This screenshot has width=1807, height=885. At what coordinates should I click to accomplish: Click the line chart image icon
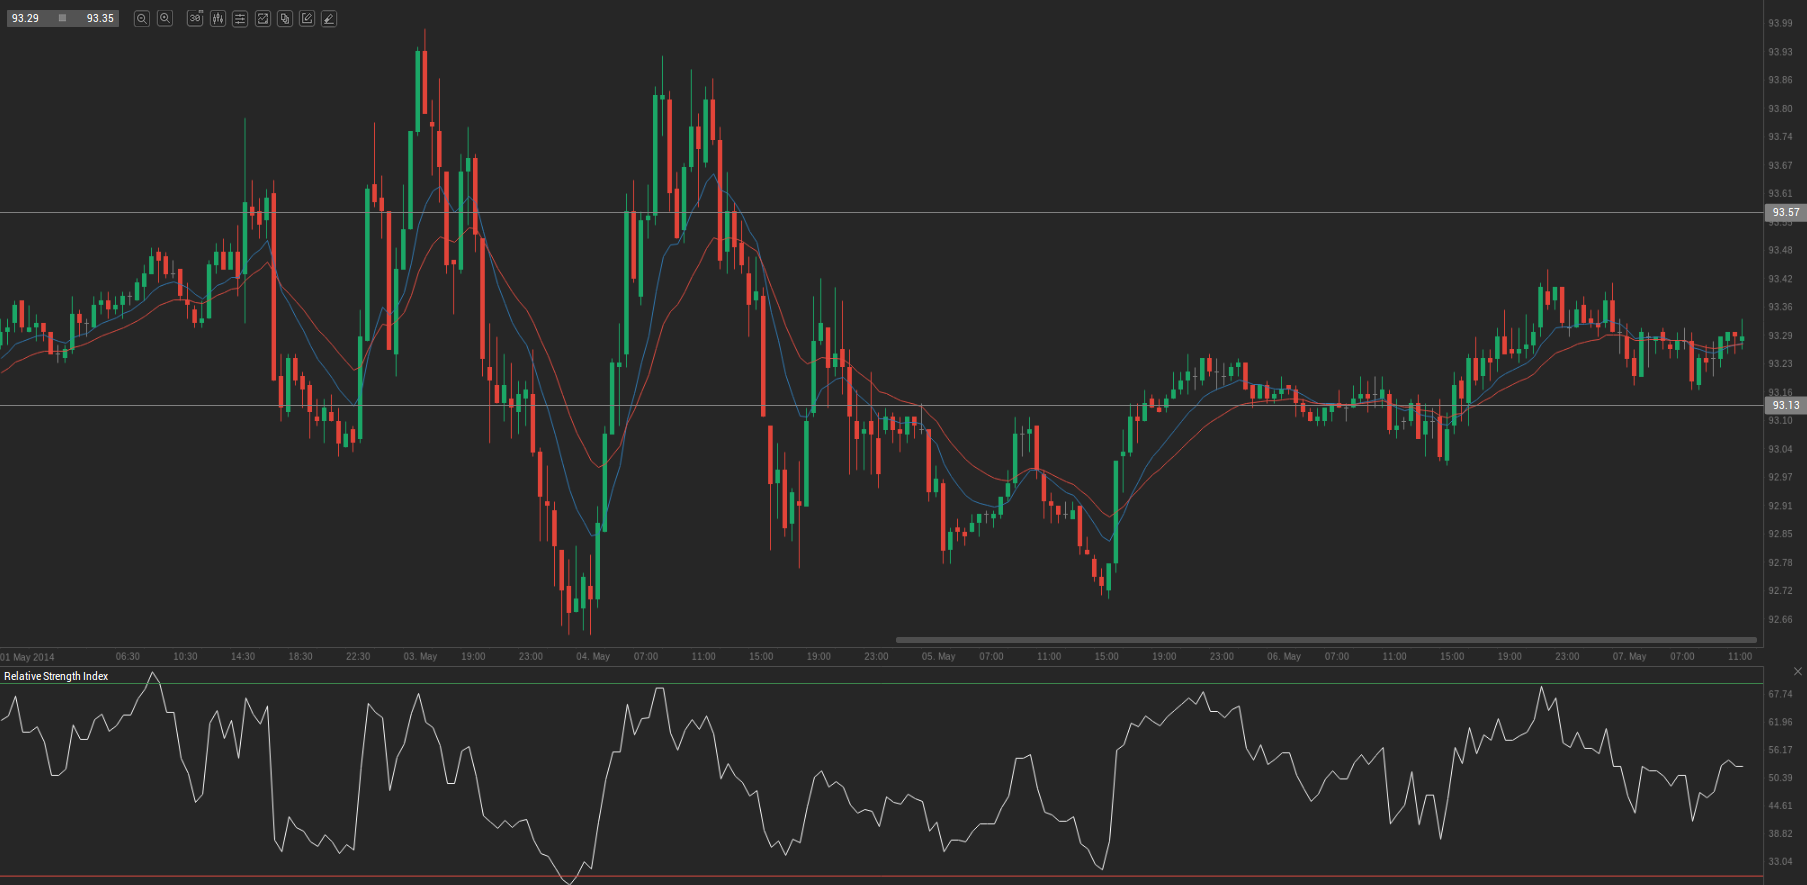(263, 18)
